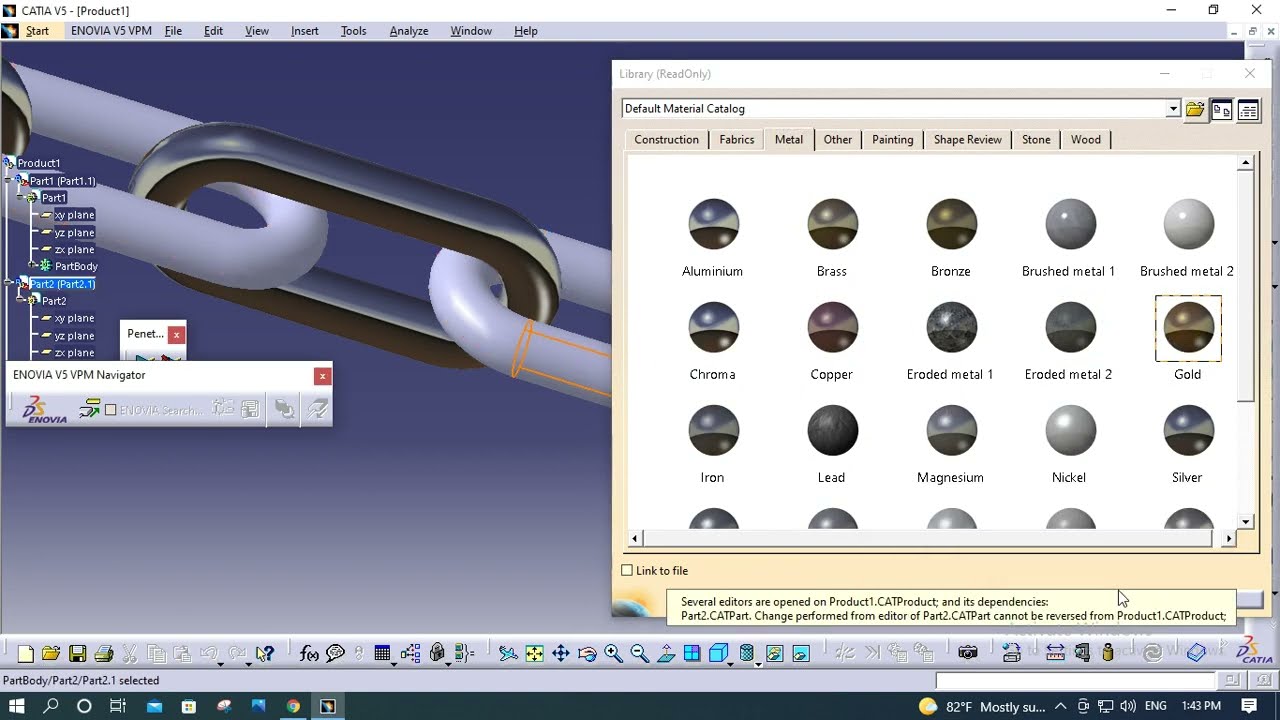Toggle the ENOVIA Search checkbox

(x=111, y=410)
